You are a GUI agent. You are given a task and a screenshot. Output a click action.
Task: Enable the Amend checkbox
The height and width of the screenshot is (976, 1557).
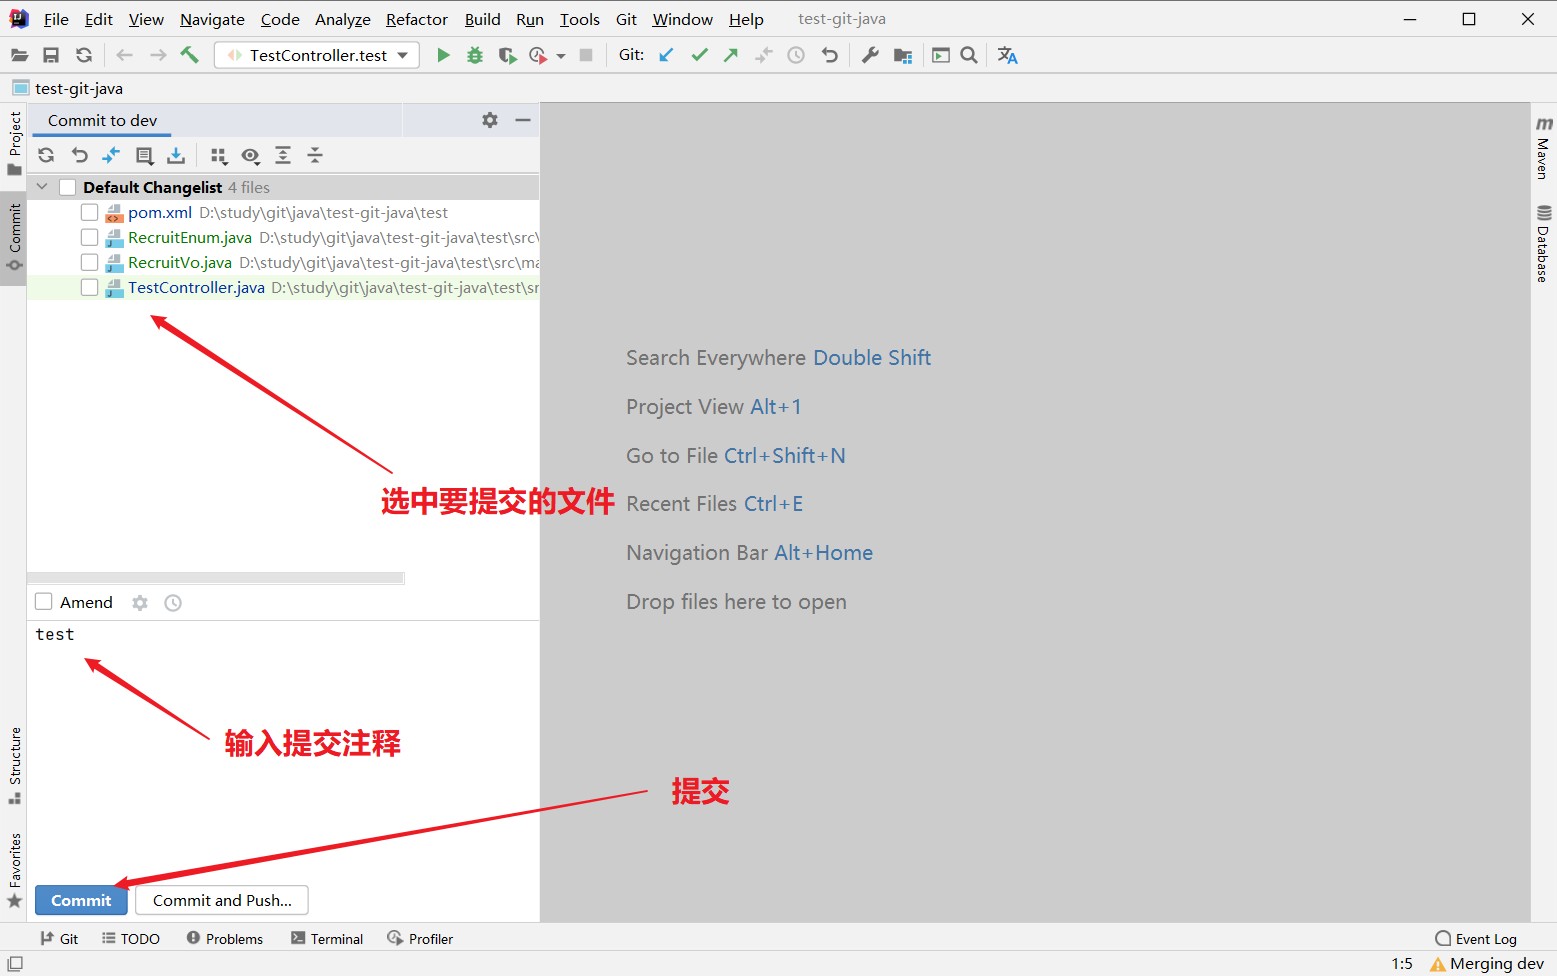pos(44,602)
